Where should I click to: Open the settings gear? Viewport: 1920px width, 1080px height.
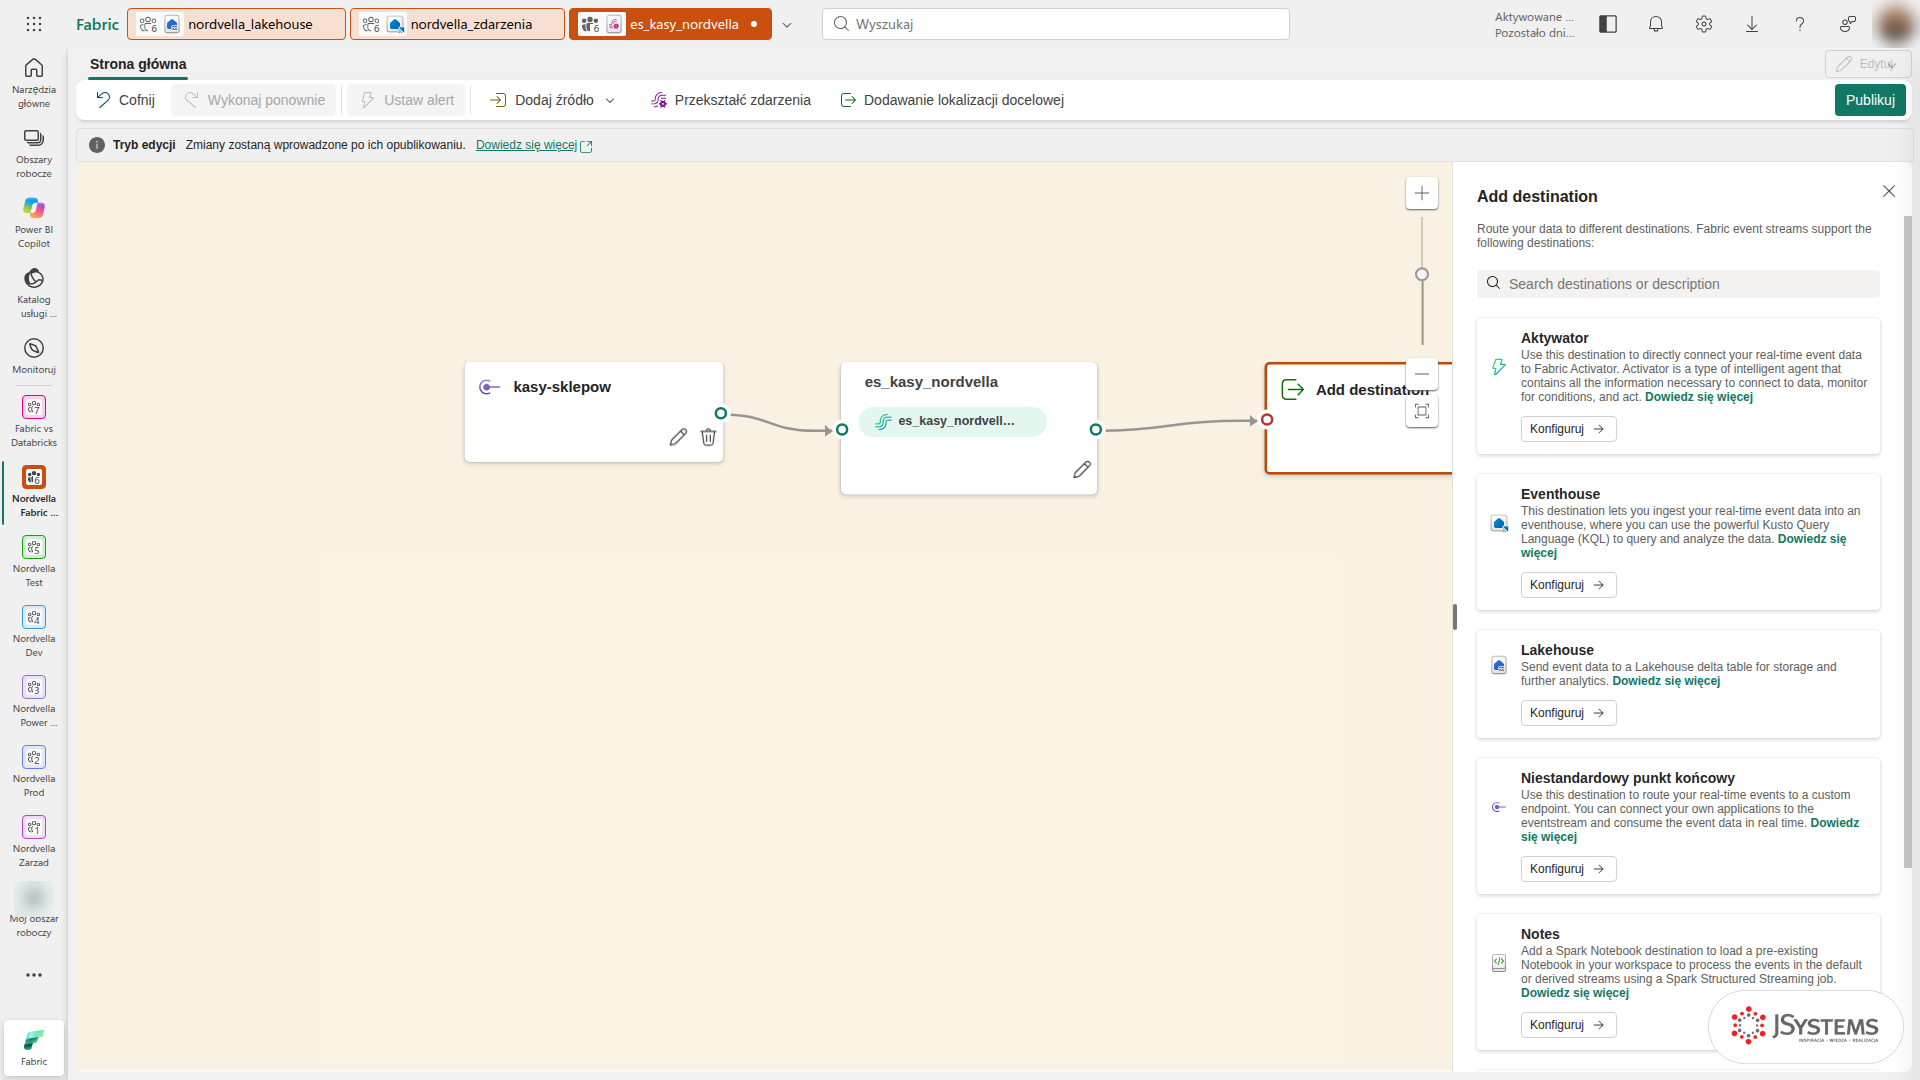(1704, 24)
